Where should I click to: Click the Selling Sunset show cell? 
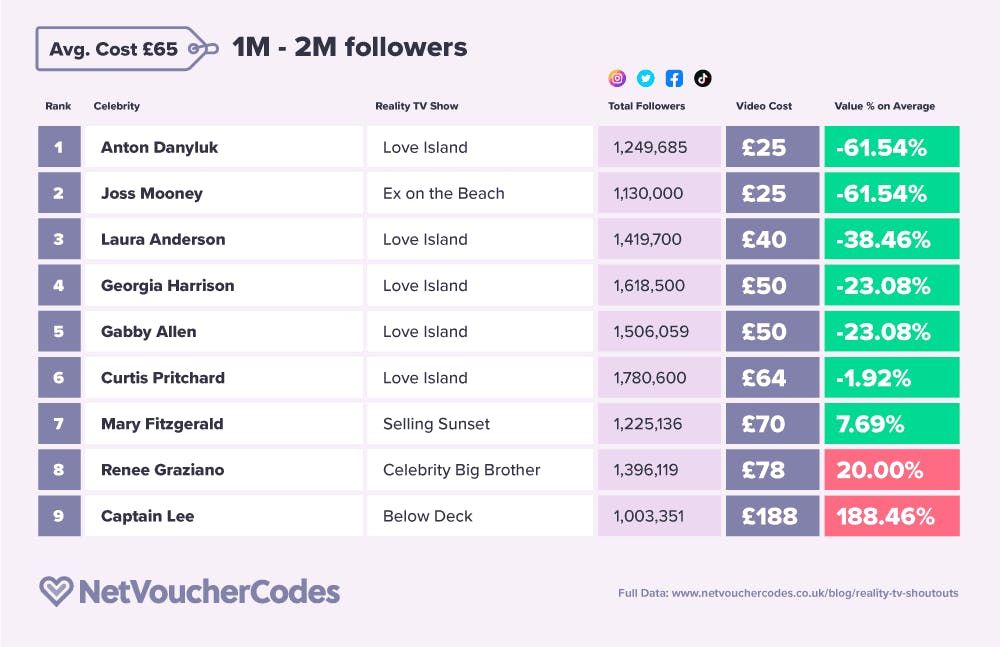479,424
